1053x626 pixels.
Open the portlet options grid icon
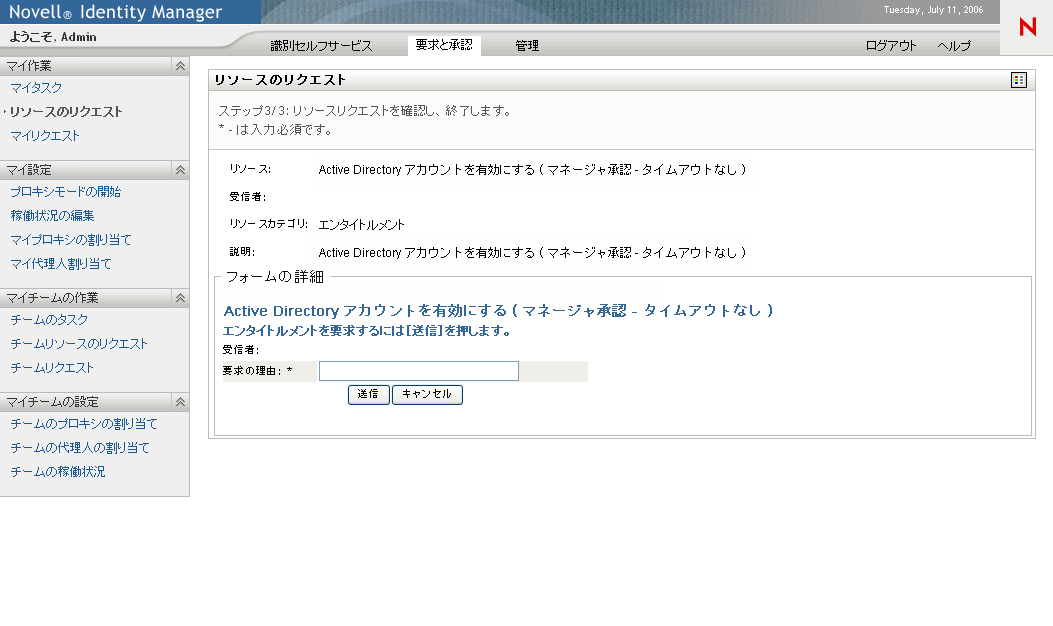(1019, 80)
